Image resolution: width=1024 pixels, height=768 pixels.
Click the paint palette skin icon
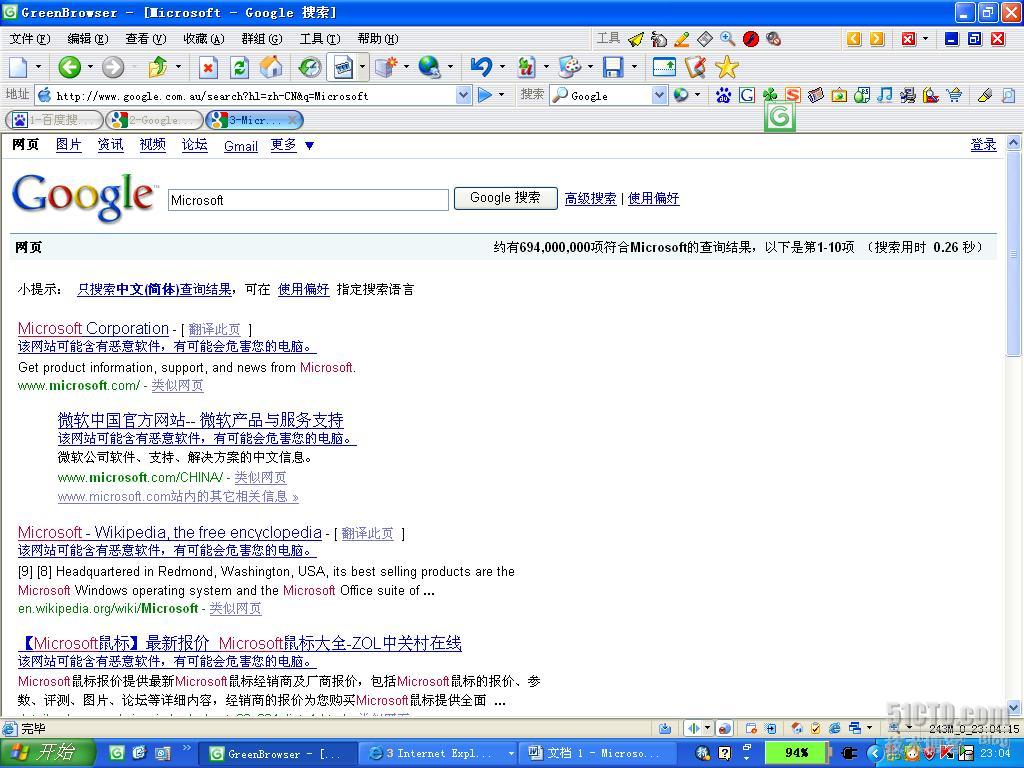tap(569, 67)
